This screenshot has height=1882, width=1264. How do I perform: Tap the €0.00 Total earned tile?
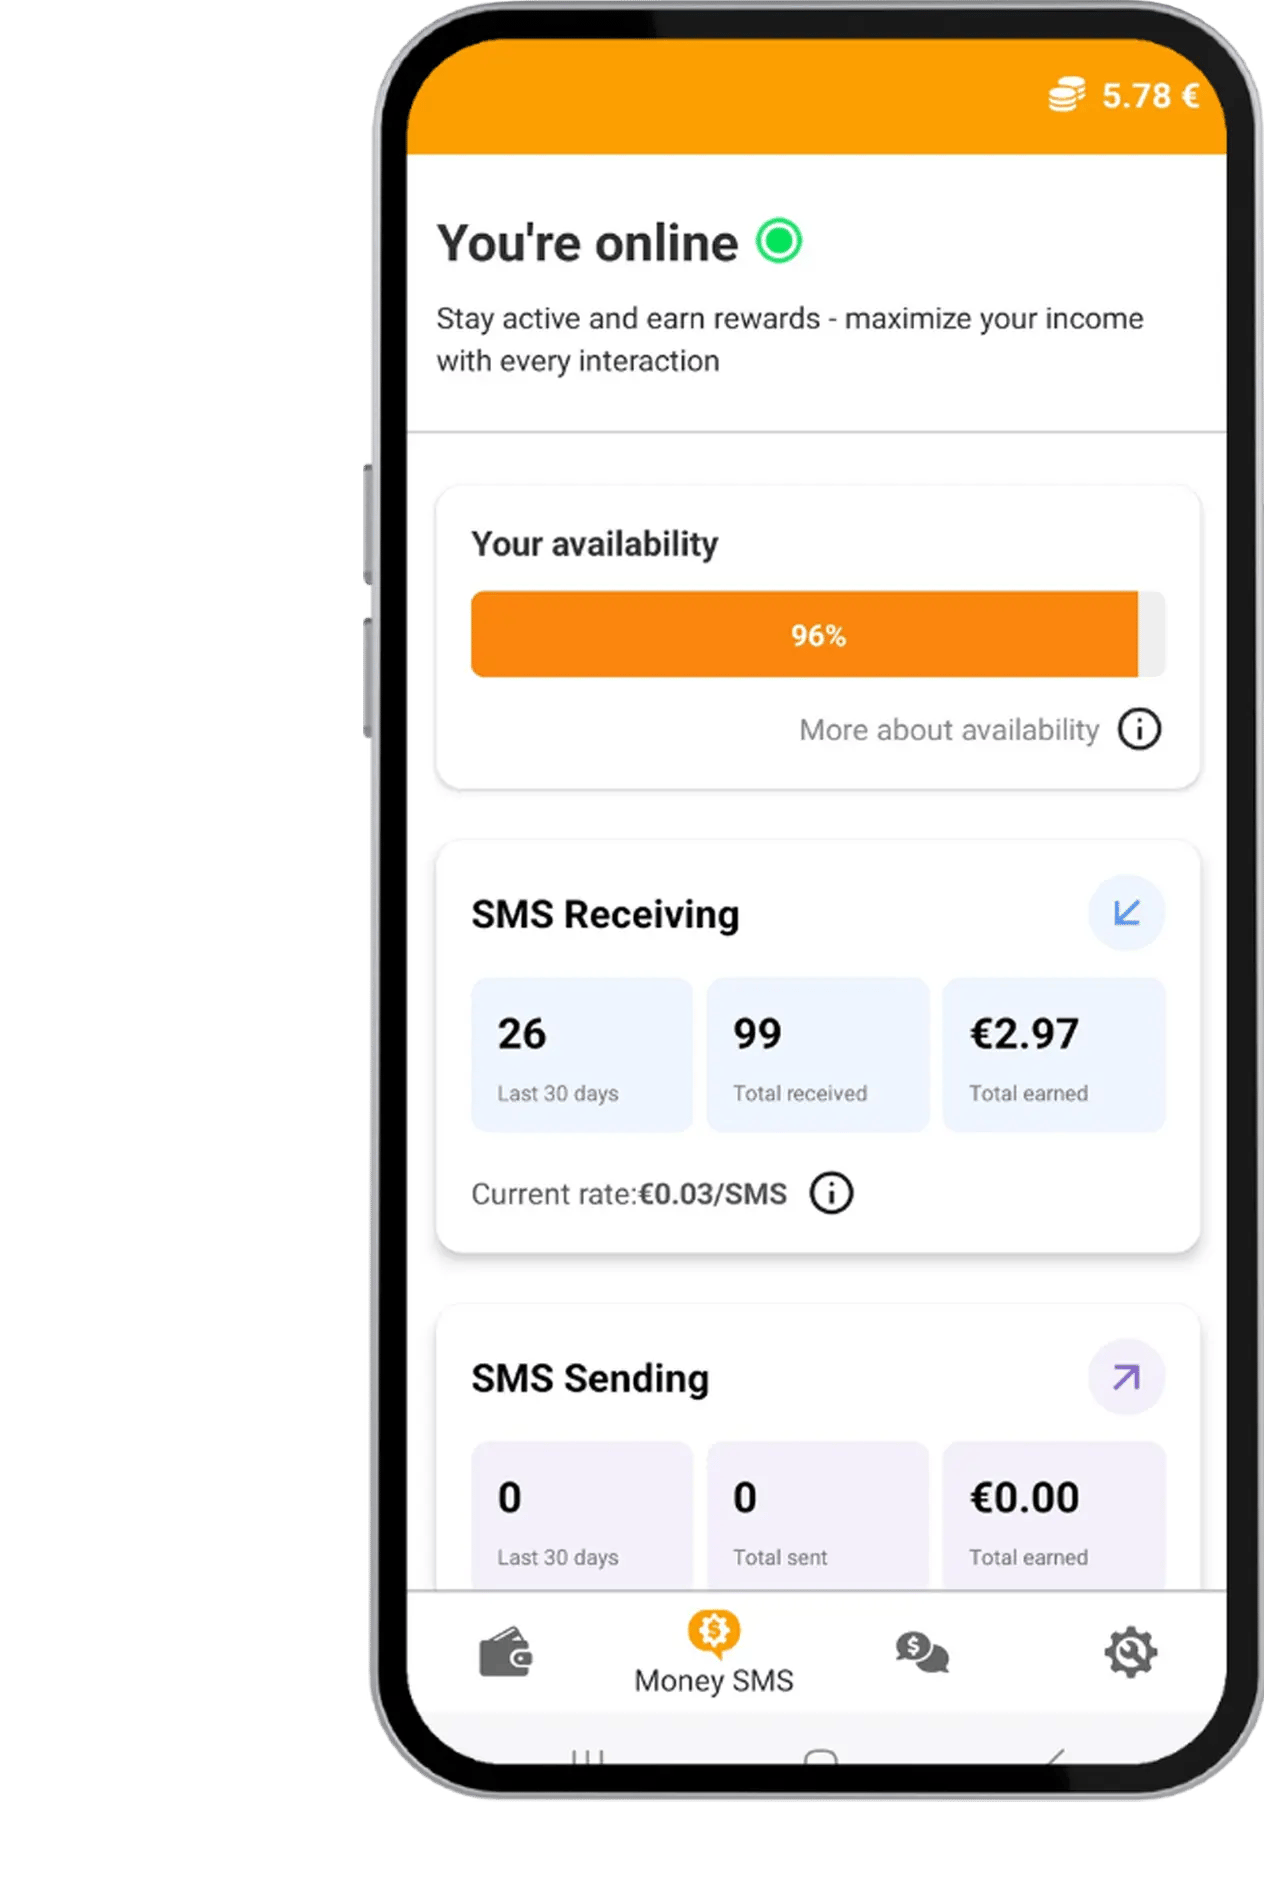click(1054, 1516)
